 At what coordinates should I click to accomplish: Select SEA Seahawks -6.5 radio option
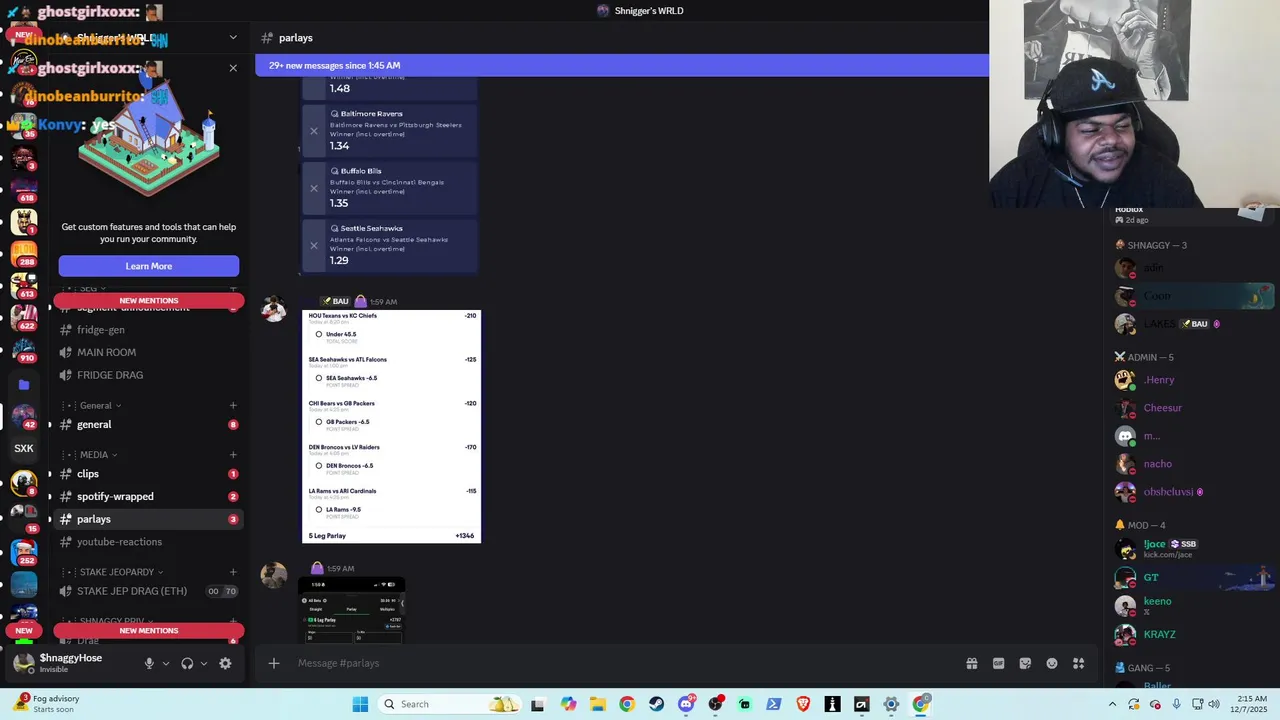(x=319, y=378)
